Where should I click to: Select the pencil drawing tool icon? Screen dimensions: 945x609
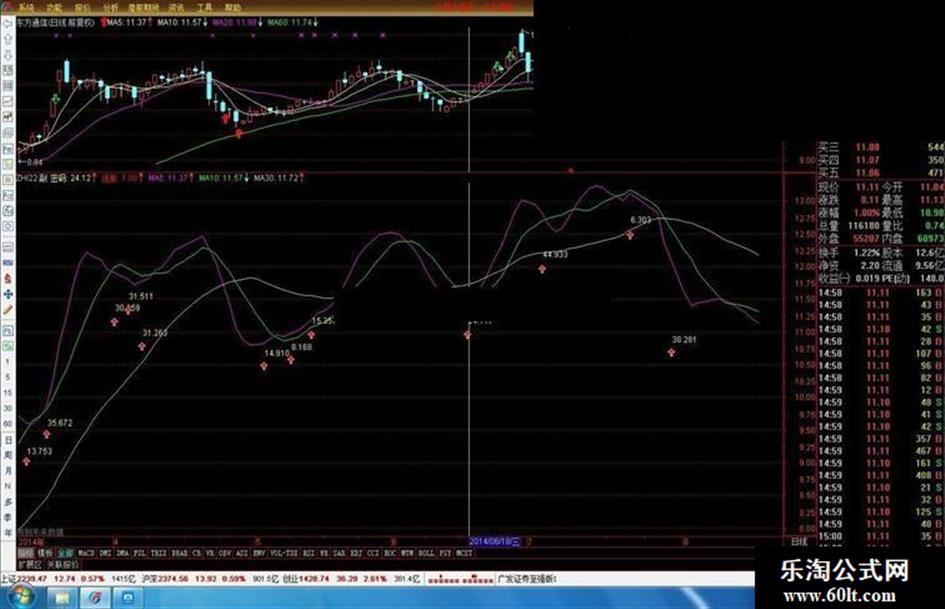(8, 310)
